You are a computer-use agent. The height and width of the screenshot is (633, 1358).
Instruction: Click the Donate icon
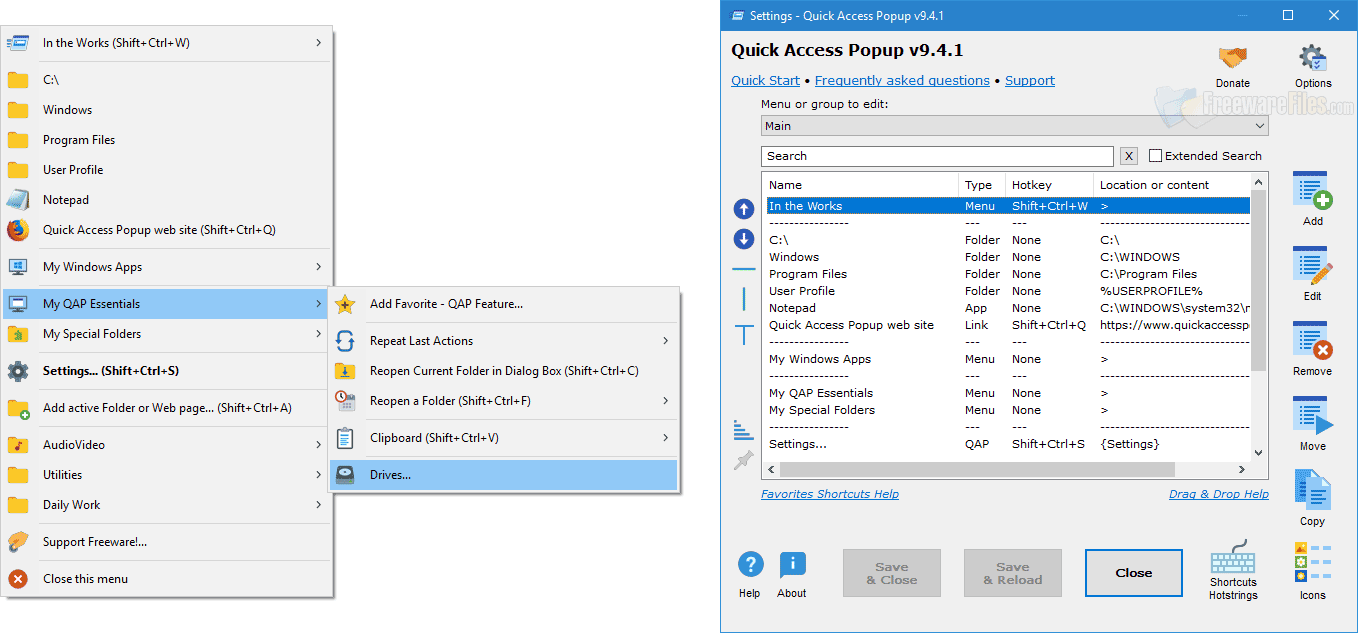click(1231, 58)
